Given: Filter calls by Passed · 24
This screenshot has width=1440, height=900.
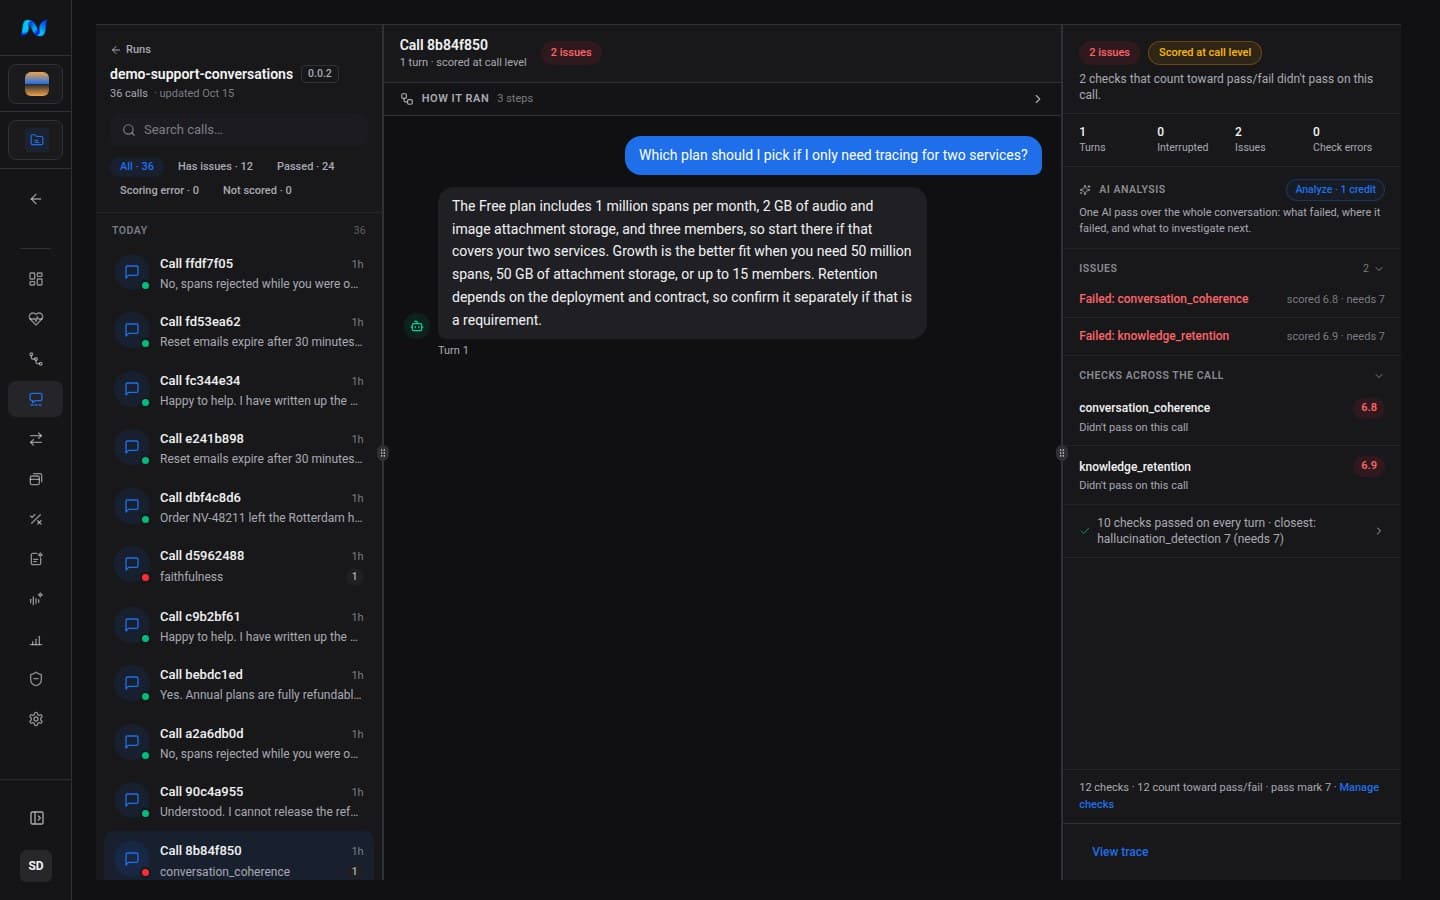Looking at the screenshot, I should point(306,166).
